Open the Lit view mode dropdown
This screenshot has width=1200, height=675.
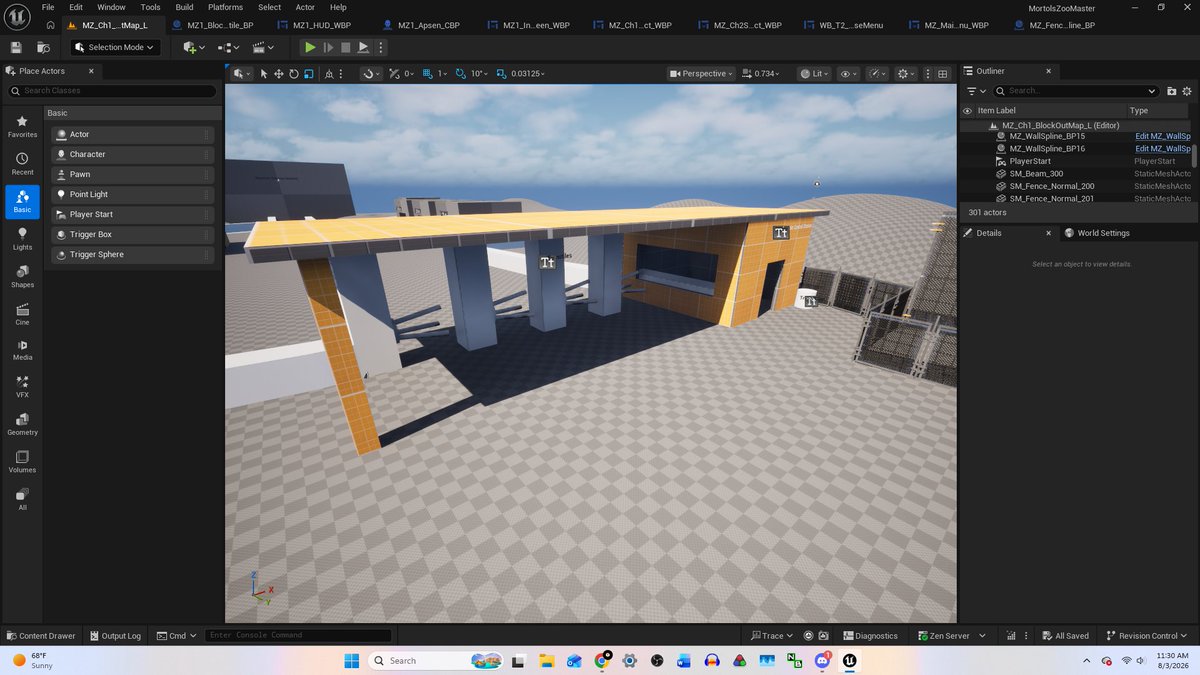coord(815,73)
